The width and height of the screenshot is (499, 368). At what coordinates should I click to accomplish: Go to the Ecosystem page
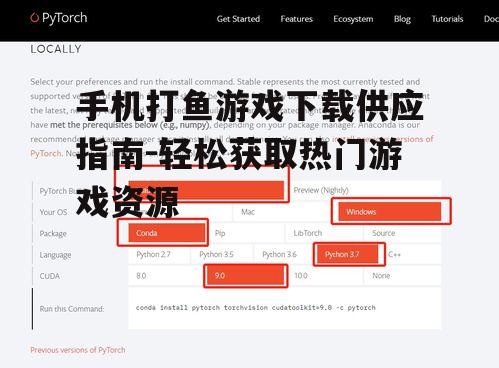click(x=353, y=19)
